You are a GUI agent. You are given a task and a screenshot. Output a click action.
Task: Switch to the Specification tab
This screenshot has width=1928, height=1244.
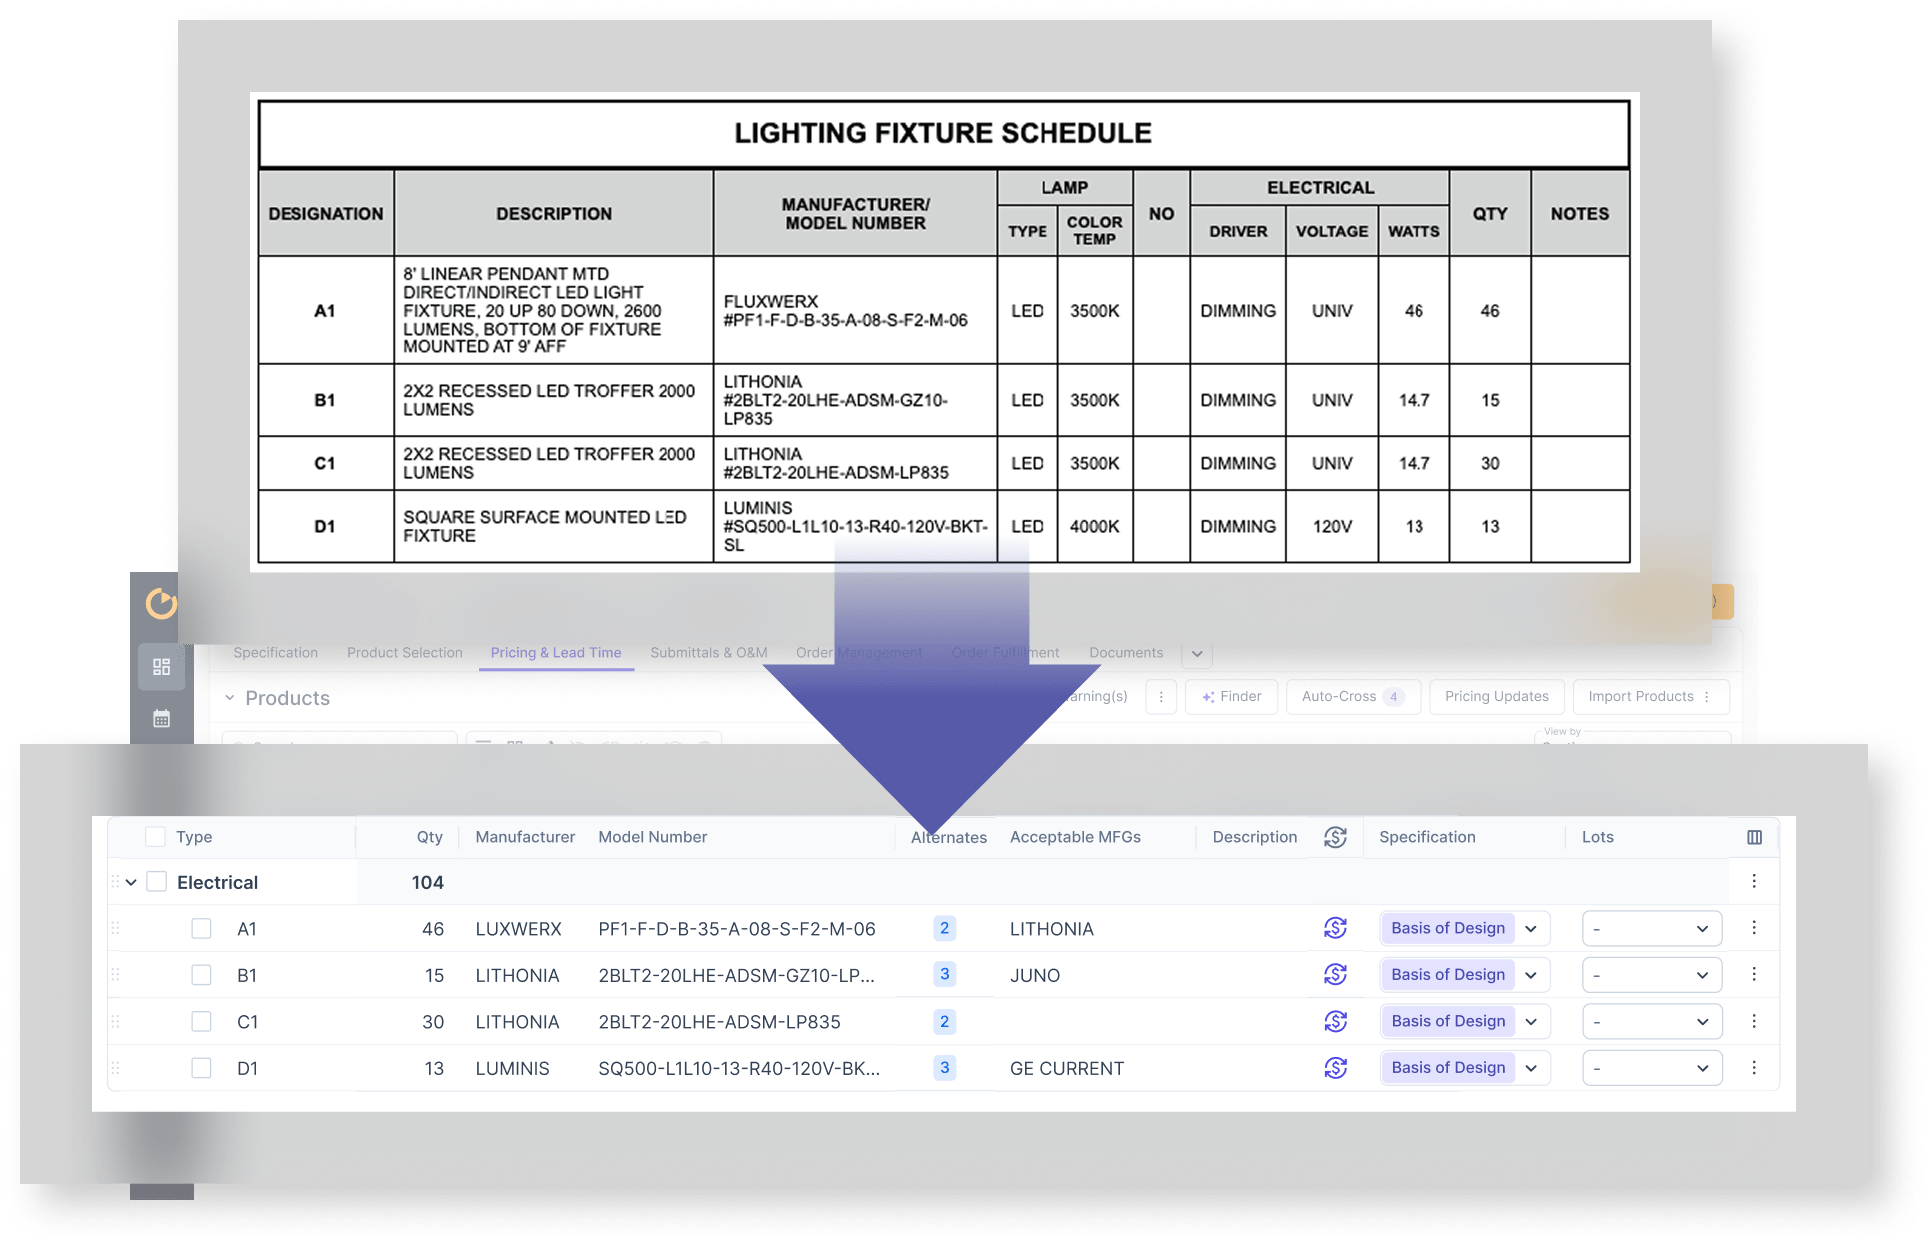275,653
